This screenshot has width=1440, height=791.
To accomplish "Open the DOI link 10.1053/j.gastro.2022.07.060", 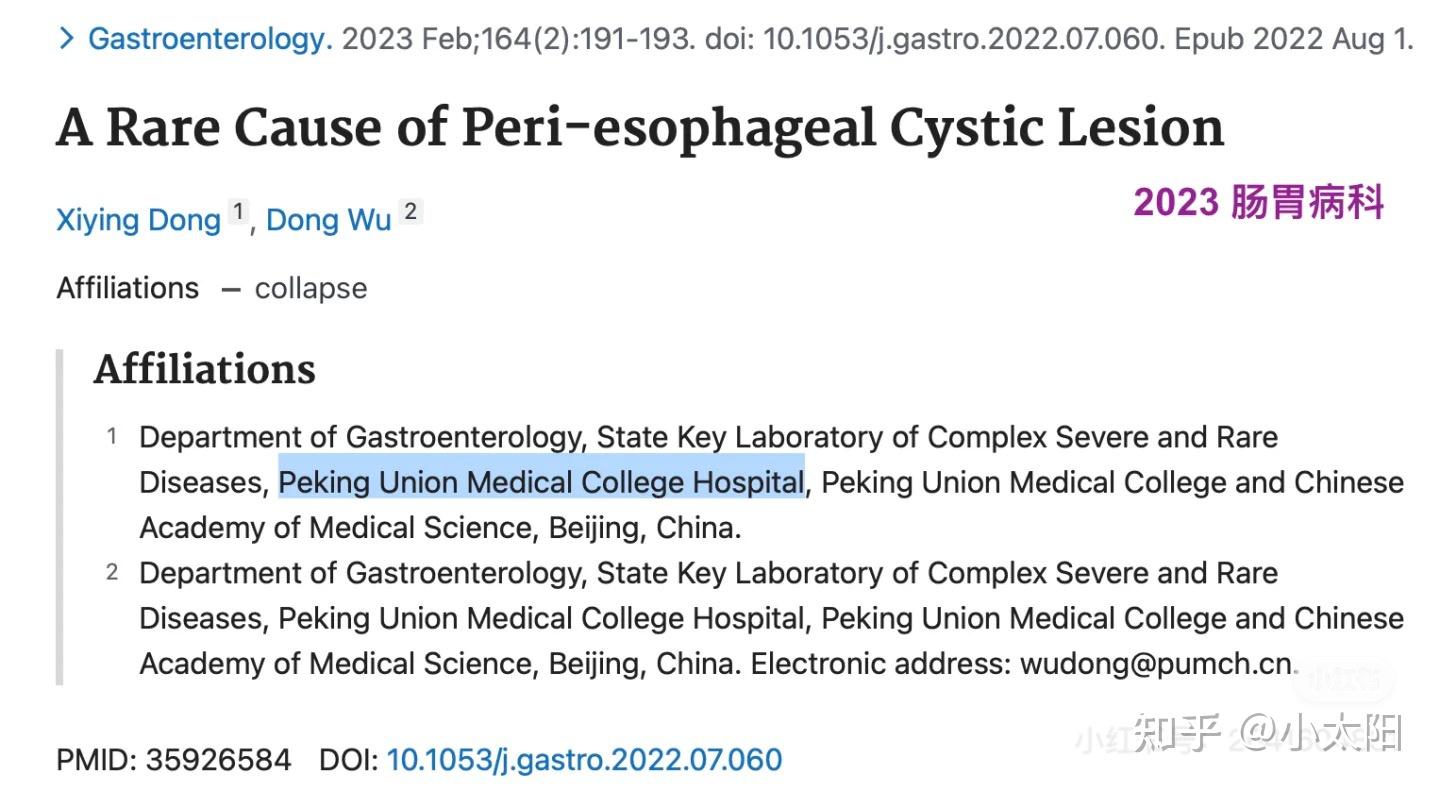I will tap(584, 760).
